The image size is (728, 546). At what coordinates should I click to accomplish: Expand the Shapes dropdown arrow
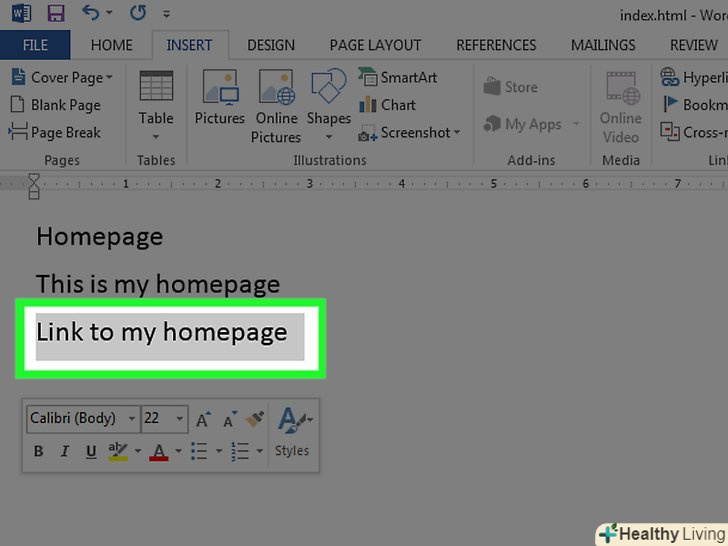329,136
